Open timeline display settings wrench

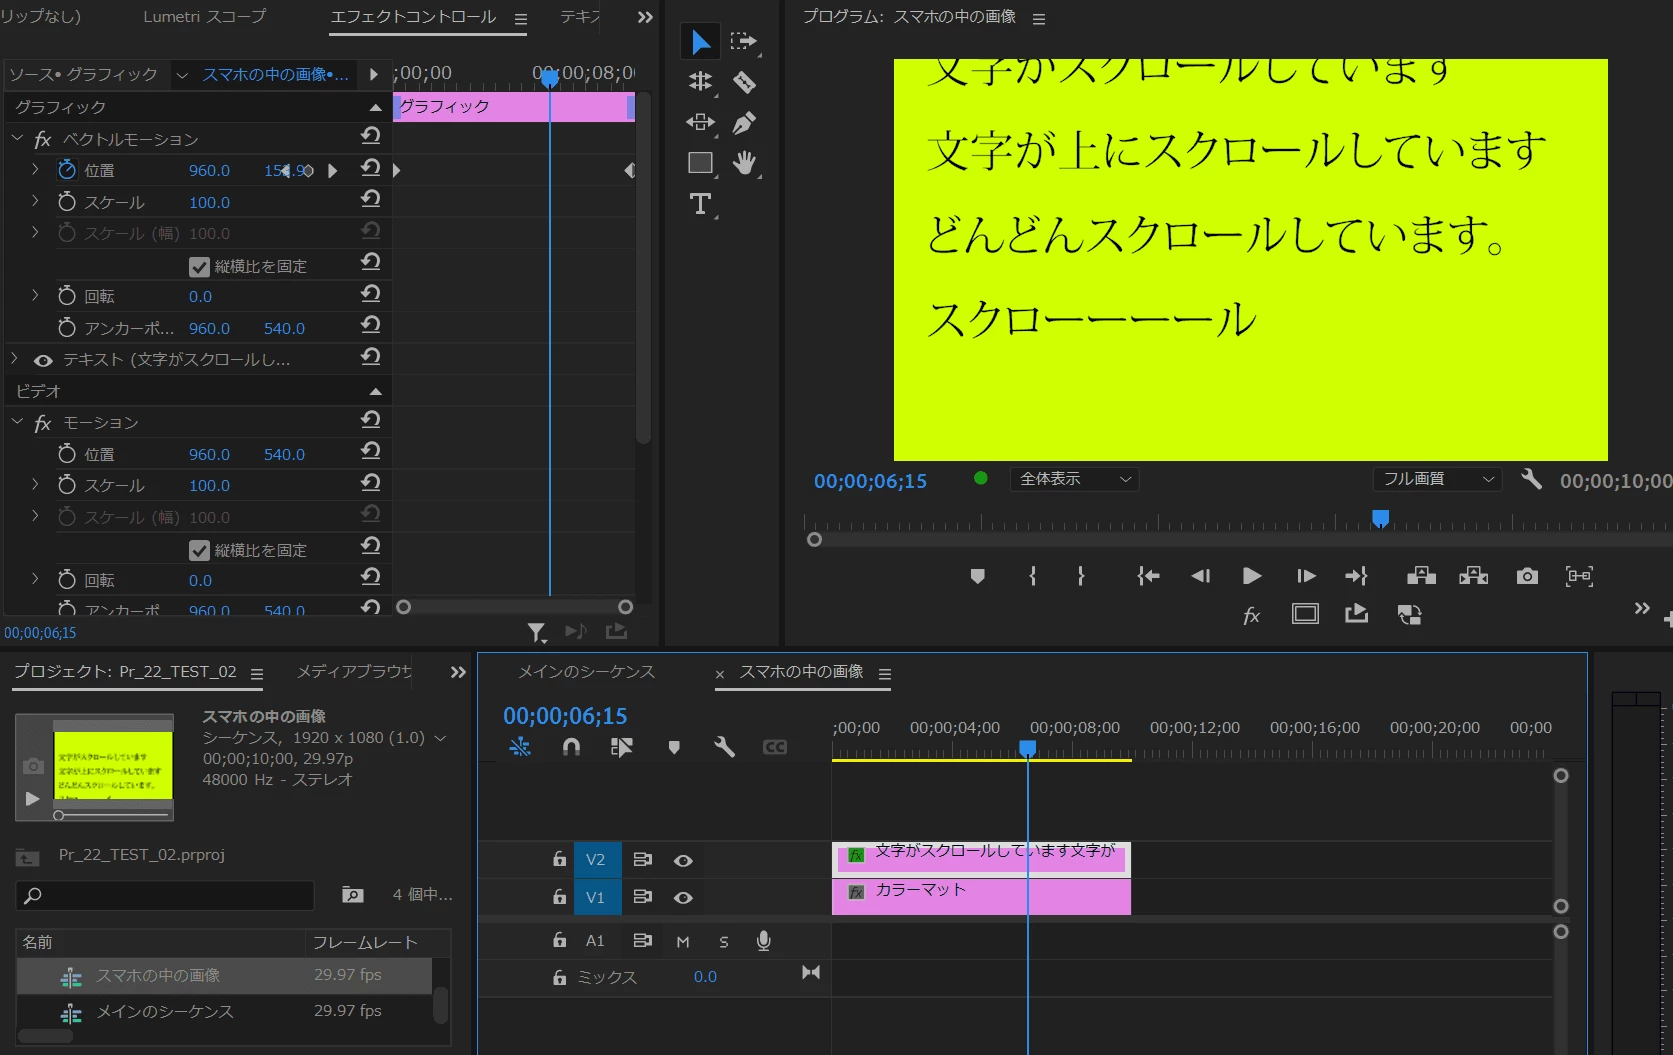[x=724, y=747]
